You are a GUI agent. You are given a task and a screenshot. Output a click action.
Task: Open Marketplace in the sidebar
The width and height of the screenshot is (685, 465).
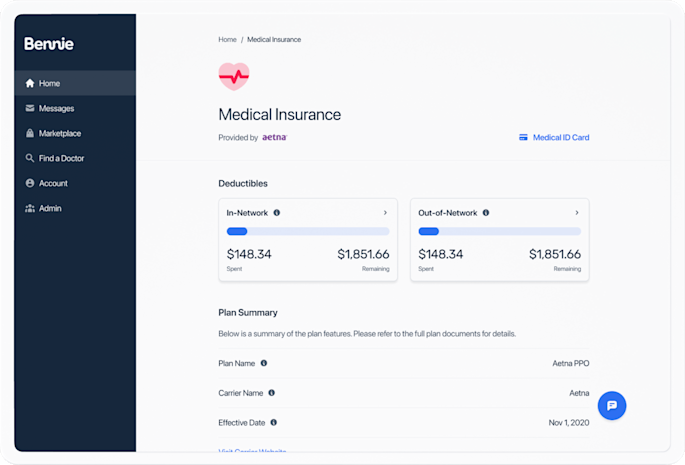coord(75,133)
